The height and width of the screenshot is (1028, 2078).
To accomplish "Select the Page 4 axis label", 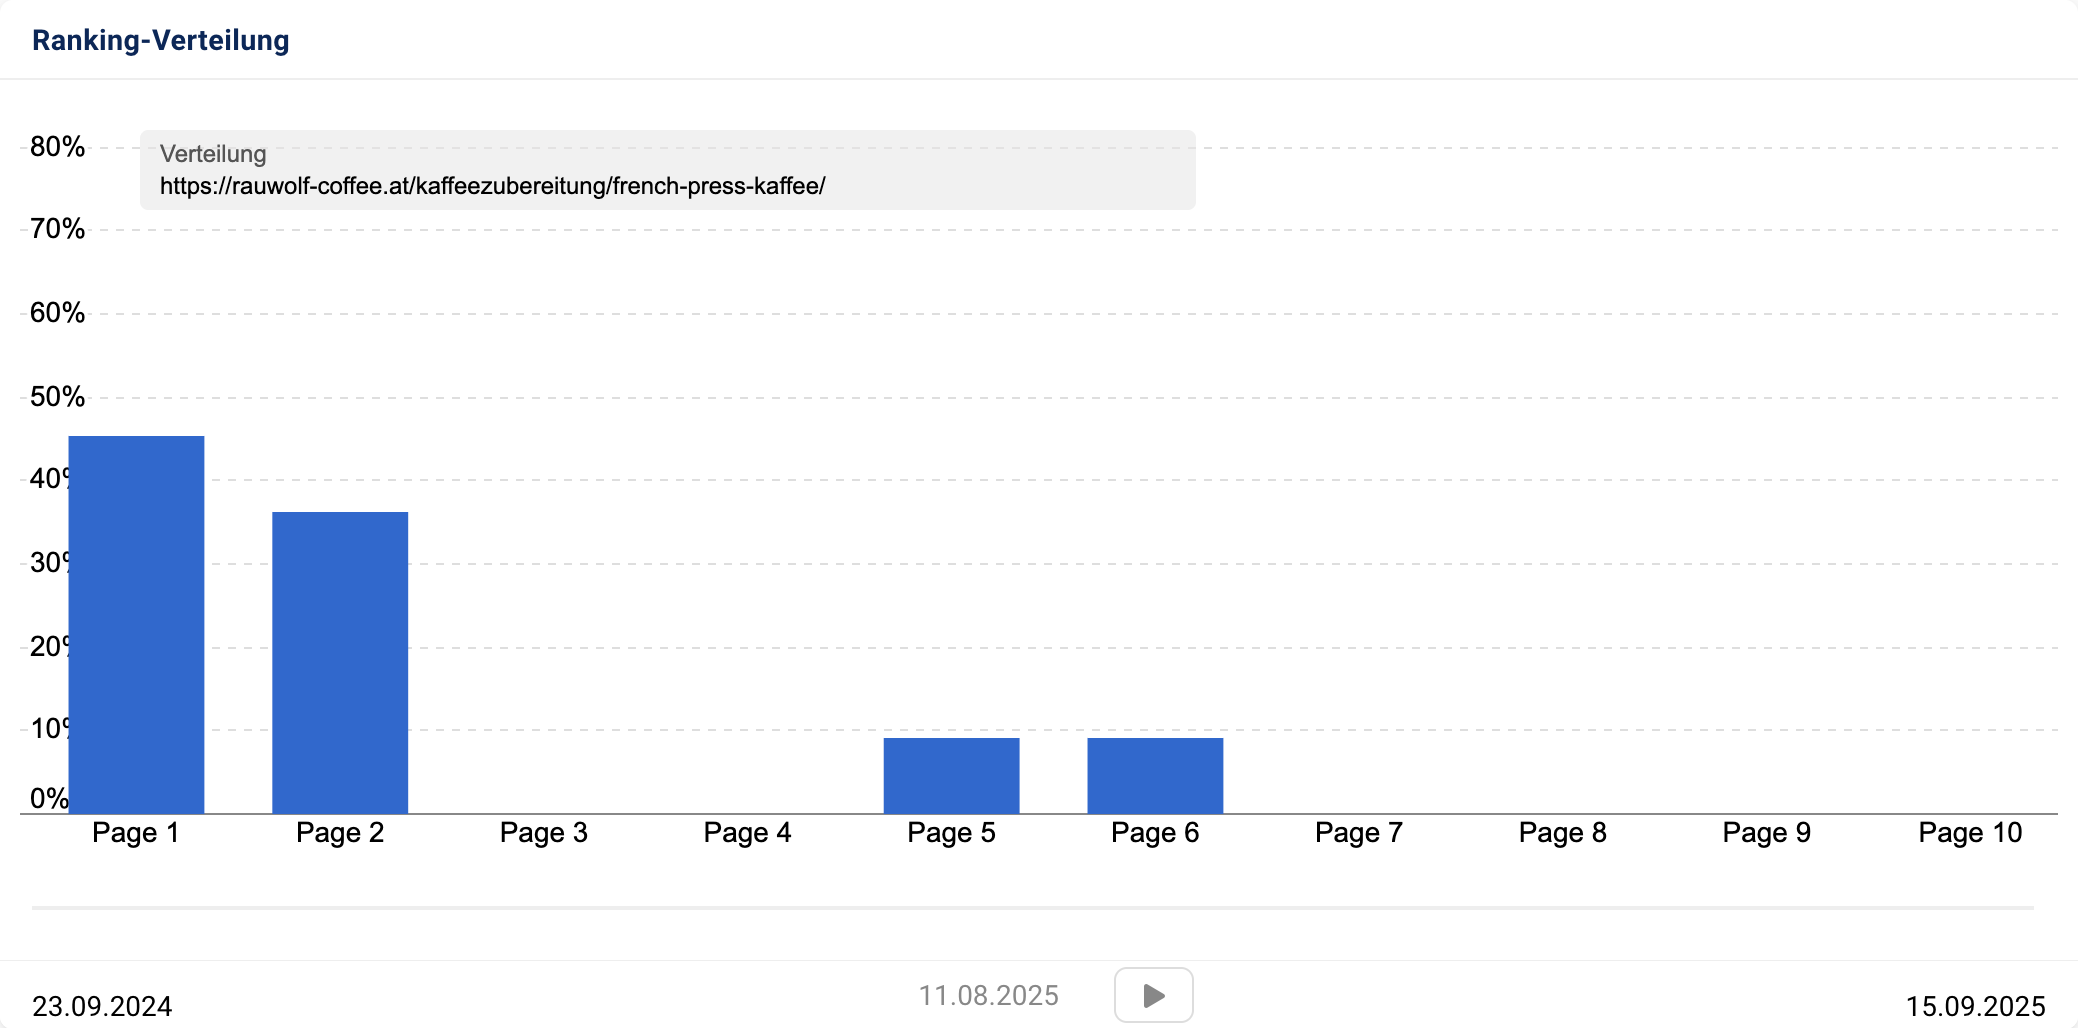I will 748,831.
